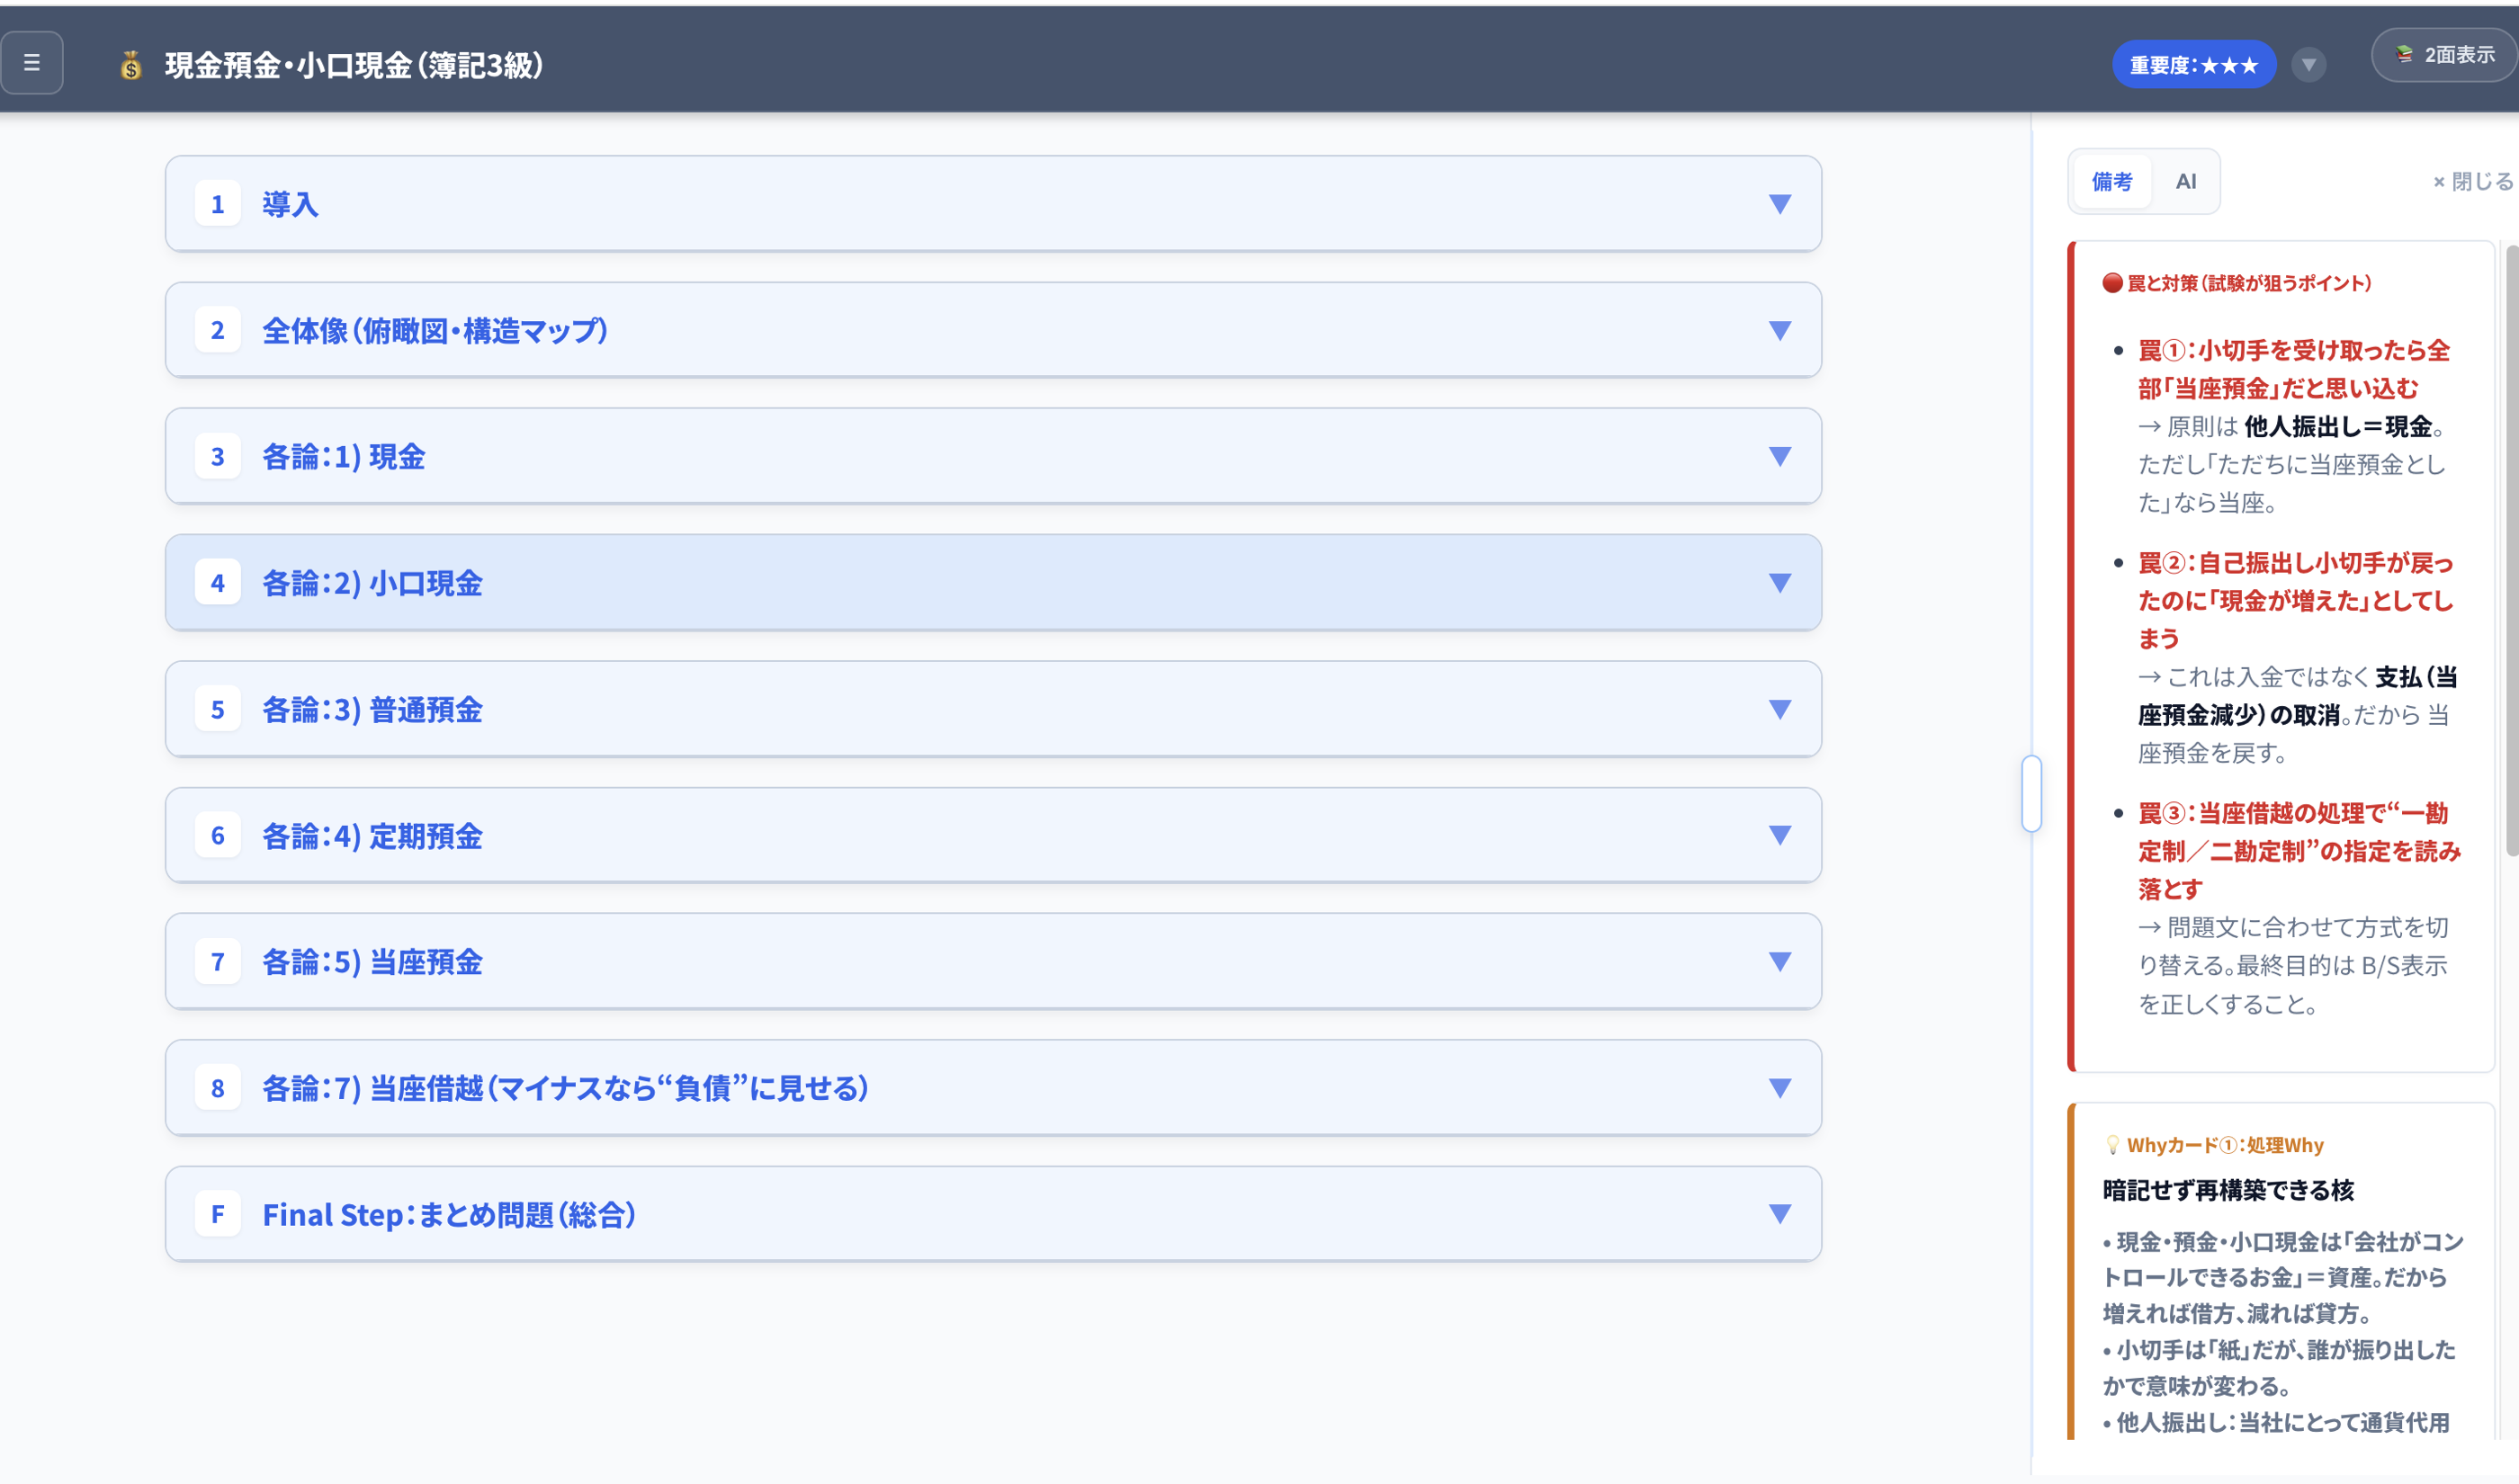Screen dimensions: 2519x1484
Task: Open the 各論:3) 普通預金 section title
Action: pos(372,709)
